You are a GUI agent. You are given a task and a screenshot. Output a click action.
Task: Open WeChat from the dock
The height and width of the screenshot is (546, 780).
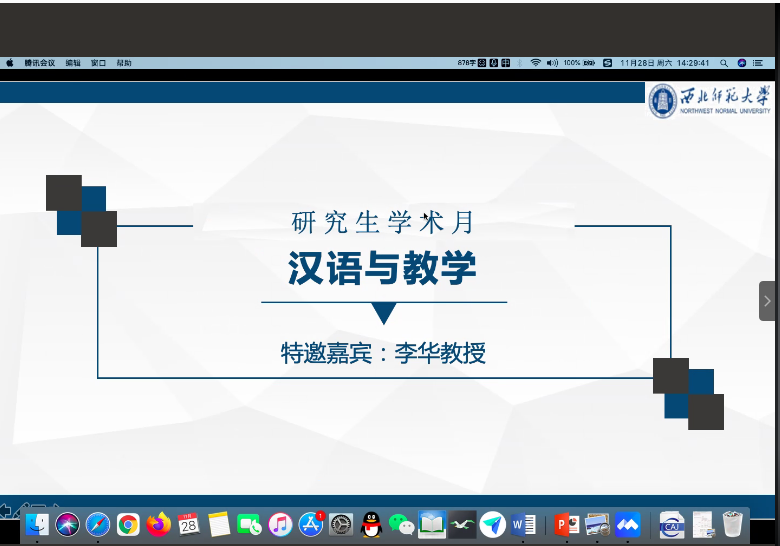click(401, 523)
